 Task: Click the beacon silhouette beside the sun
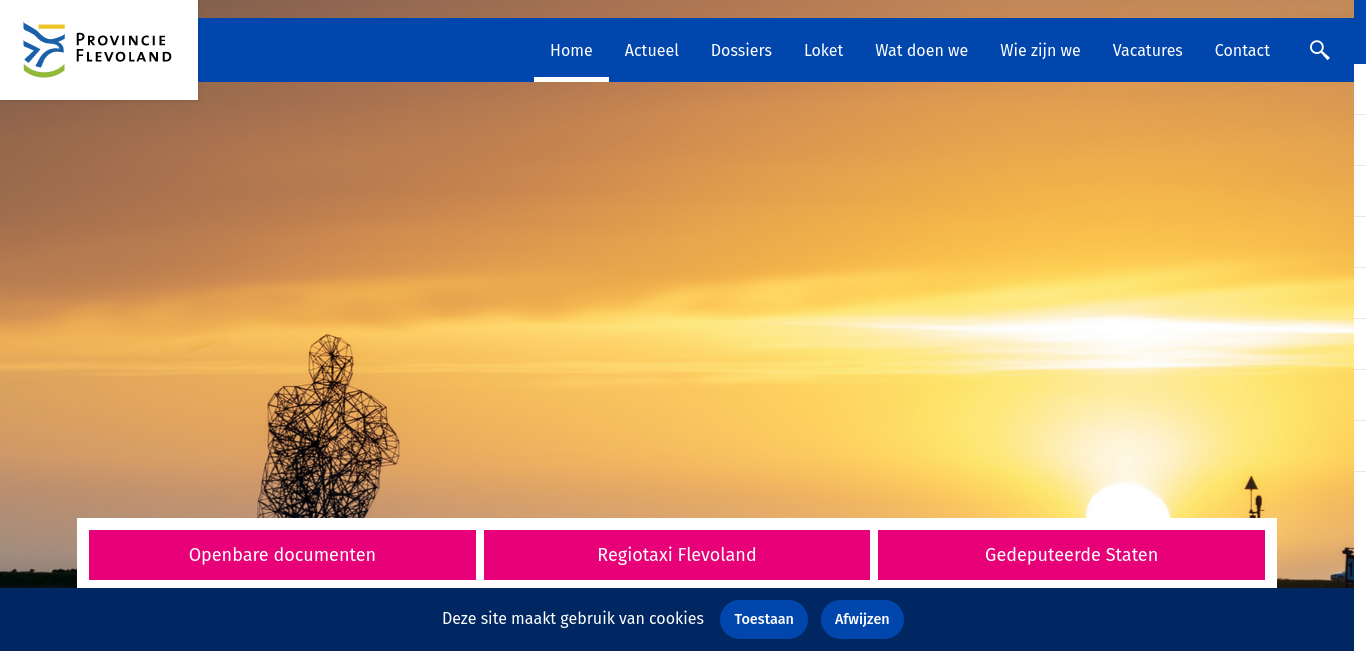pyautogui.click(x=1251, y=497)
